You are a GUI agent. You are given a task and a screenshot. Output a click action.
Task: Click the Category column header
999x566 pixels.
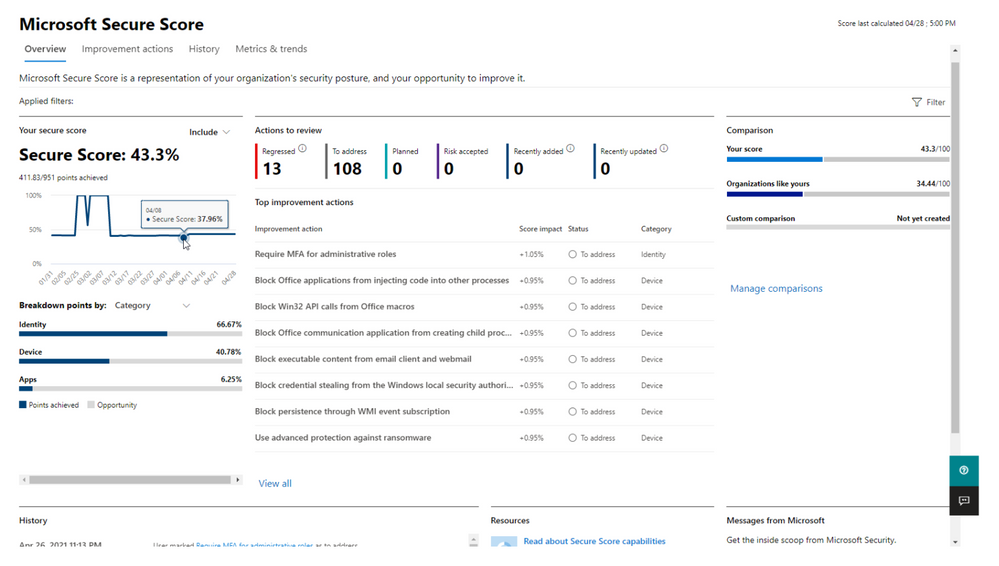(656, 229)
